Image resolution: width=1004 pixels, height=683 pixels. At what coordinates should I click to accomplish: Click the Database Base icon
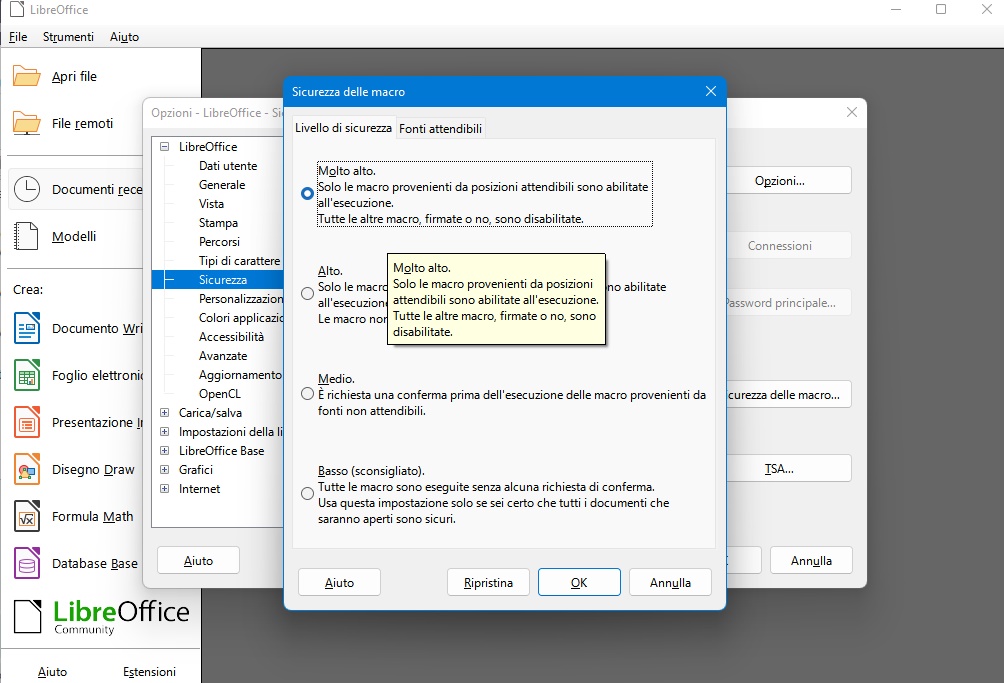(27, 563)
